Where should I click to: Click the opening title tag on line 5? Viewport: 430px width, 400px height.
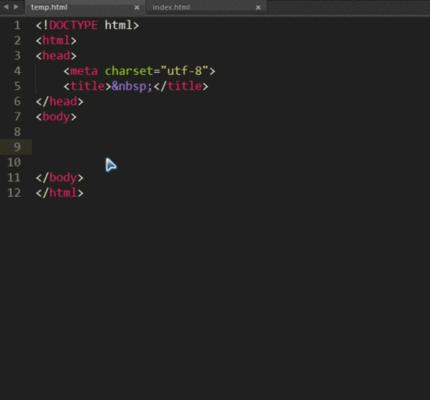coord(87,86)
